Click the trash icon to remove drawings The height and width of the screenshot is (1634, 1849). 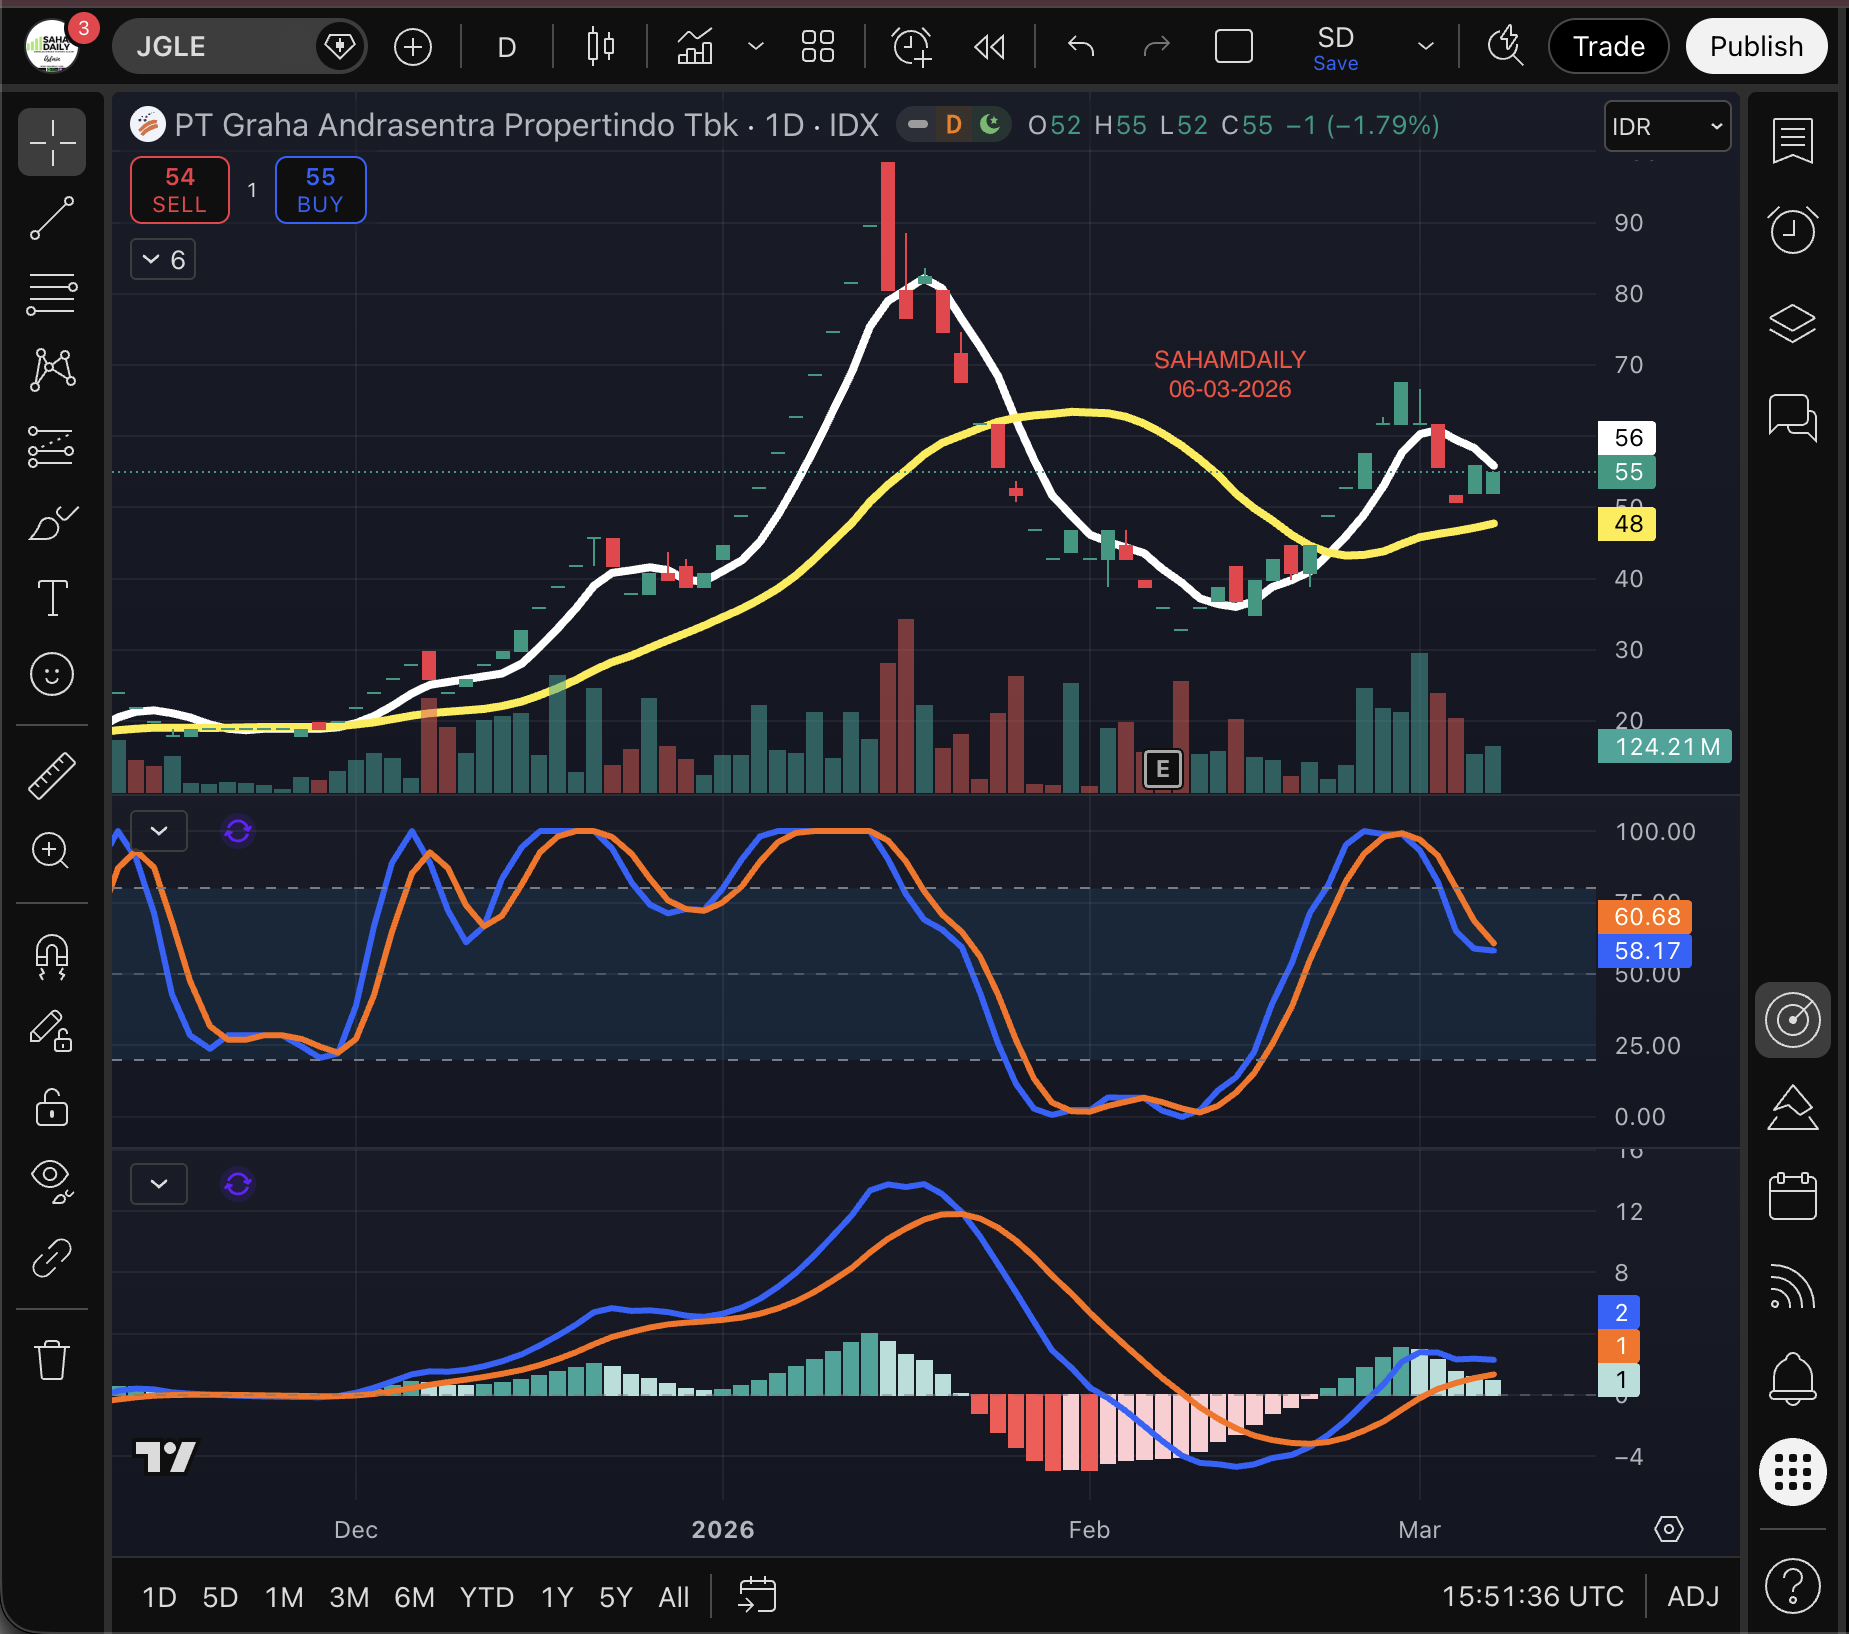(52, 1360)
